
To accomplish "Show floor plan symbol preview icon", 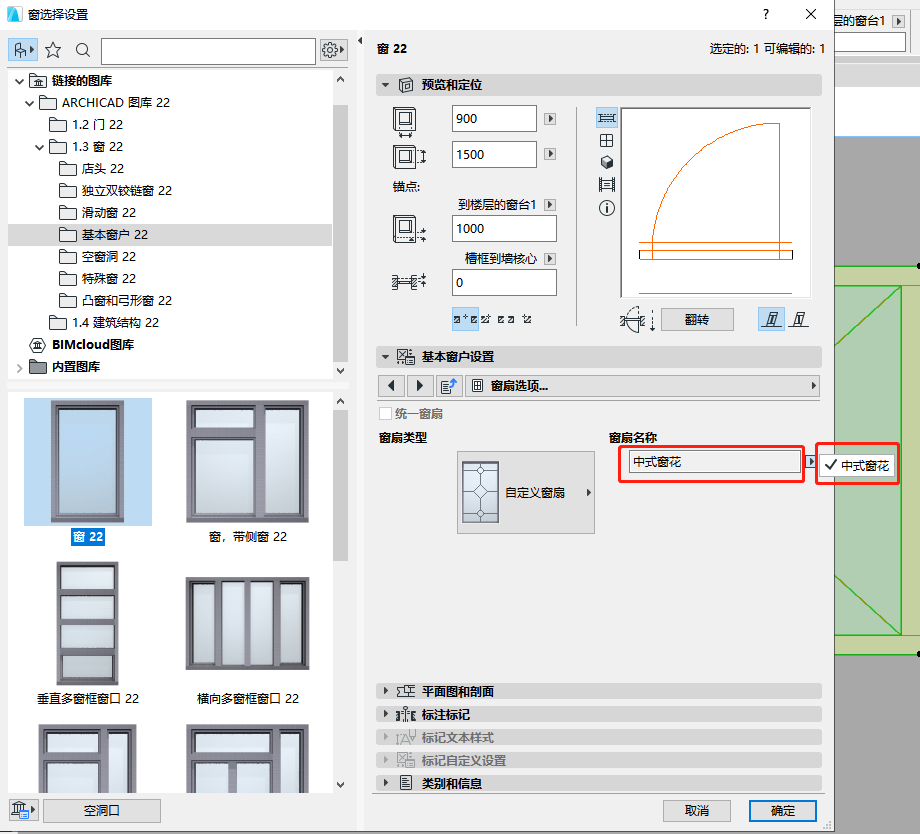I will pyautogui.click(x=607, y=117).
